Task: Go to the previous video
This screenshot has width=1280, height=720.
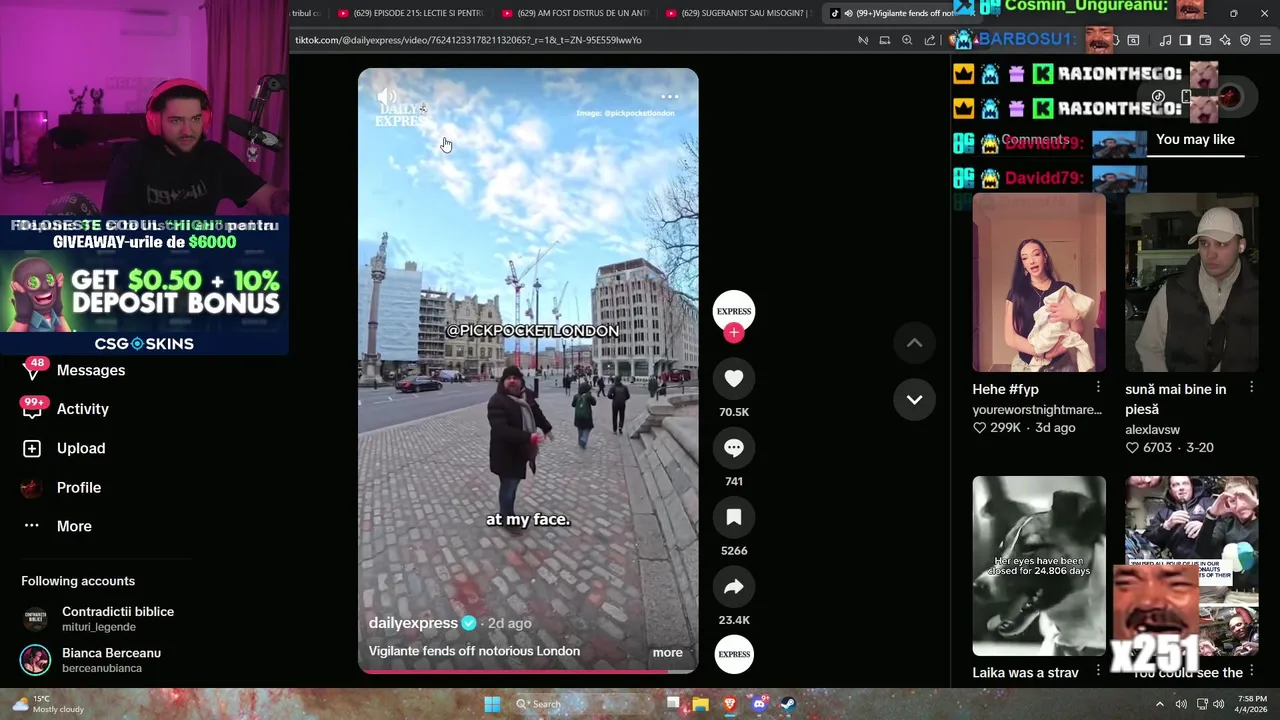Action: click(914, 343)
